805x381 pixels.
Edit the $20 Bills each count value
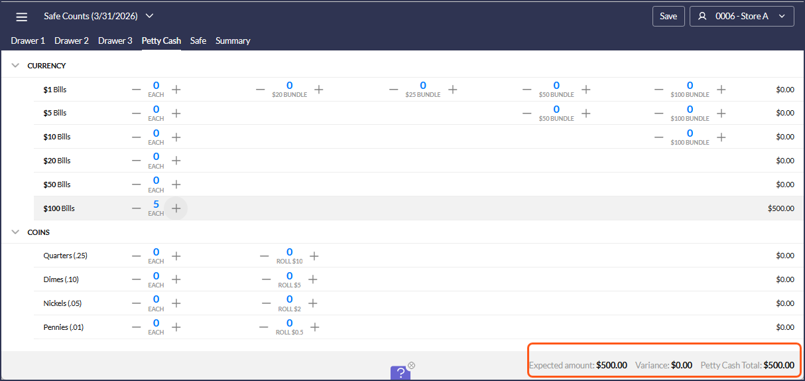tap(156, 157)
